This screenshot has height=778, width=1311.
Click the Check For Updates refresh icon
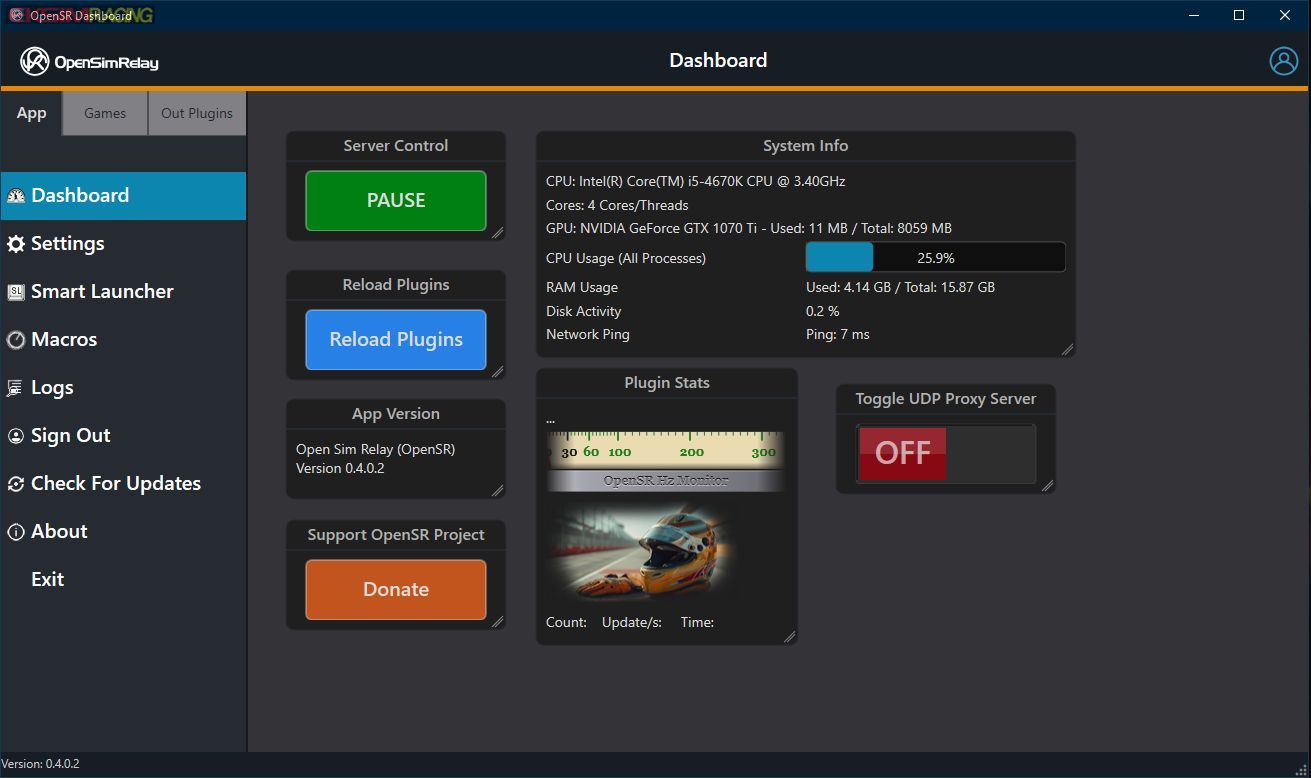click(x=16, y=484)
